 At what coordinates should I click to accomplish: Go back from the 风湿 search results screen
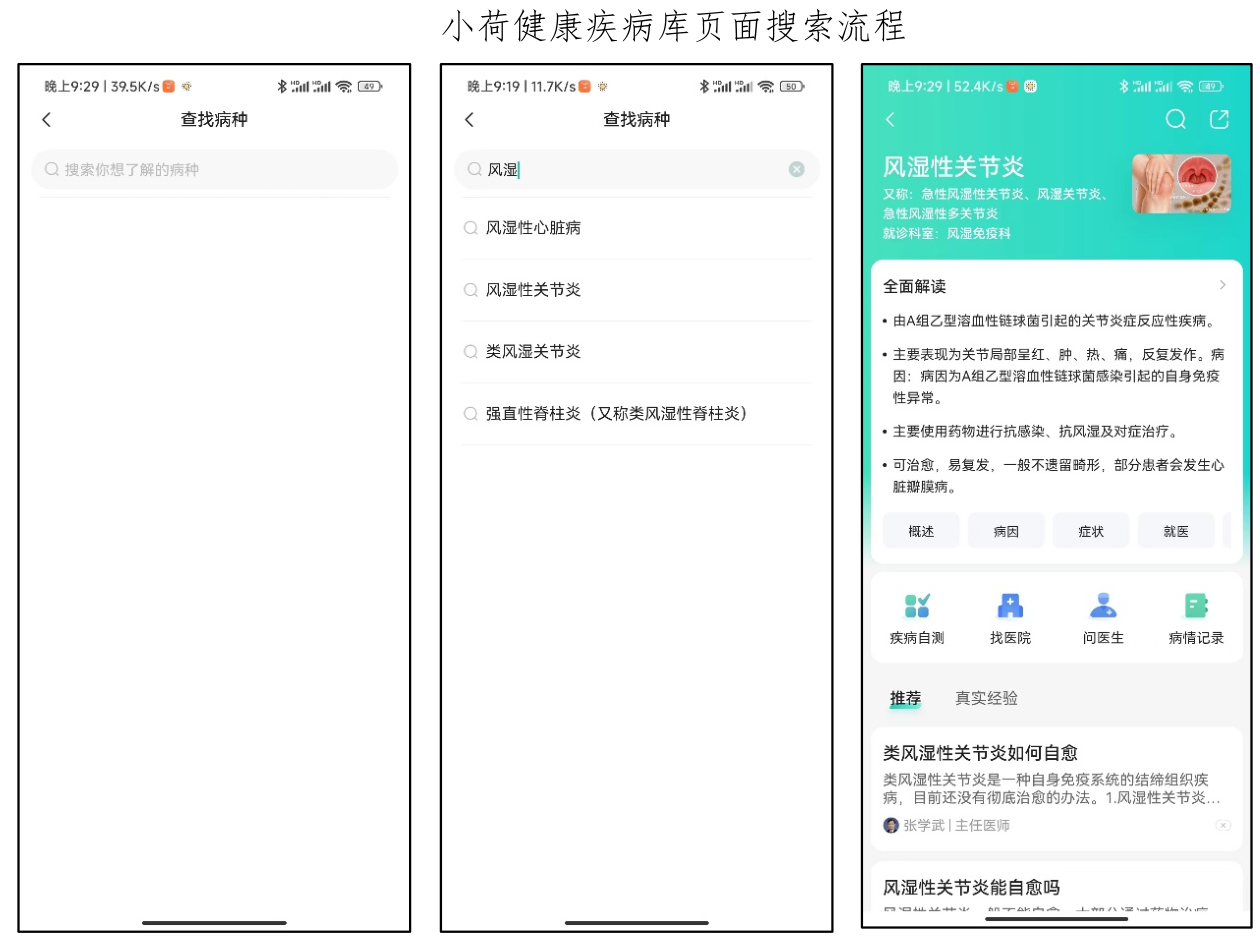pyautogui.click(x=470, y=120)
